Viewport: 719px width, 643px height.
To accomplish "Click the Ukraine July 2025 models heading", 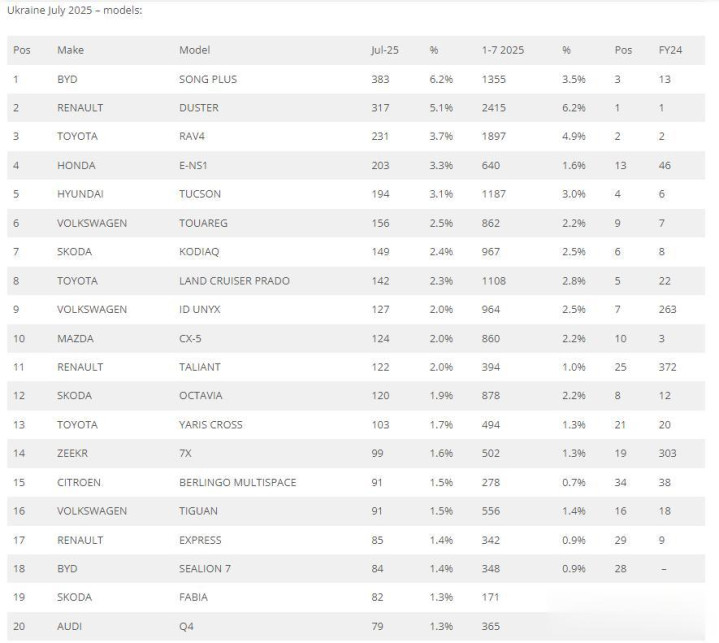I will pyautogui.click(x=74, y=10).
